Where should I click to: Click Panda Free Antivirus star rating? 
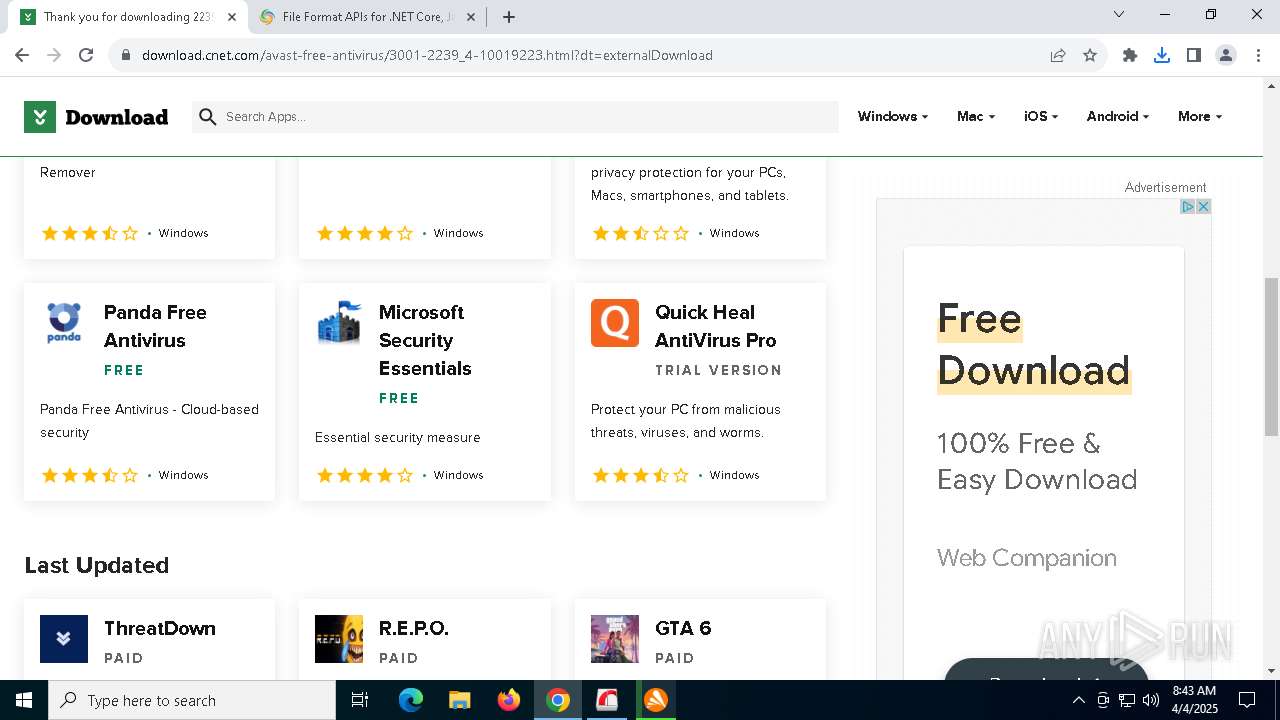(89, 475)
